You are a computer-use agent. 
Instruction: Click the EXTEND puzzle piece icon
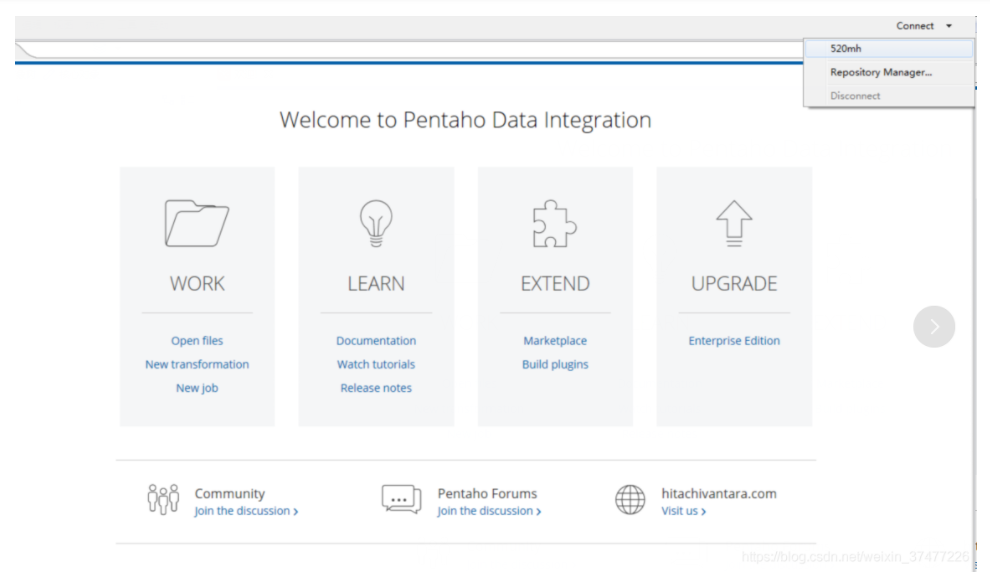coord(554,223)
